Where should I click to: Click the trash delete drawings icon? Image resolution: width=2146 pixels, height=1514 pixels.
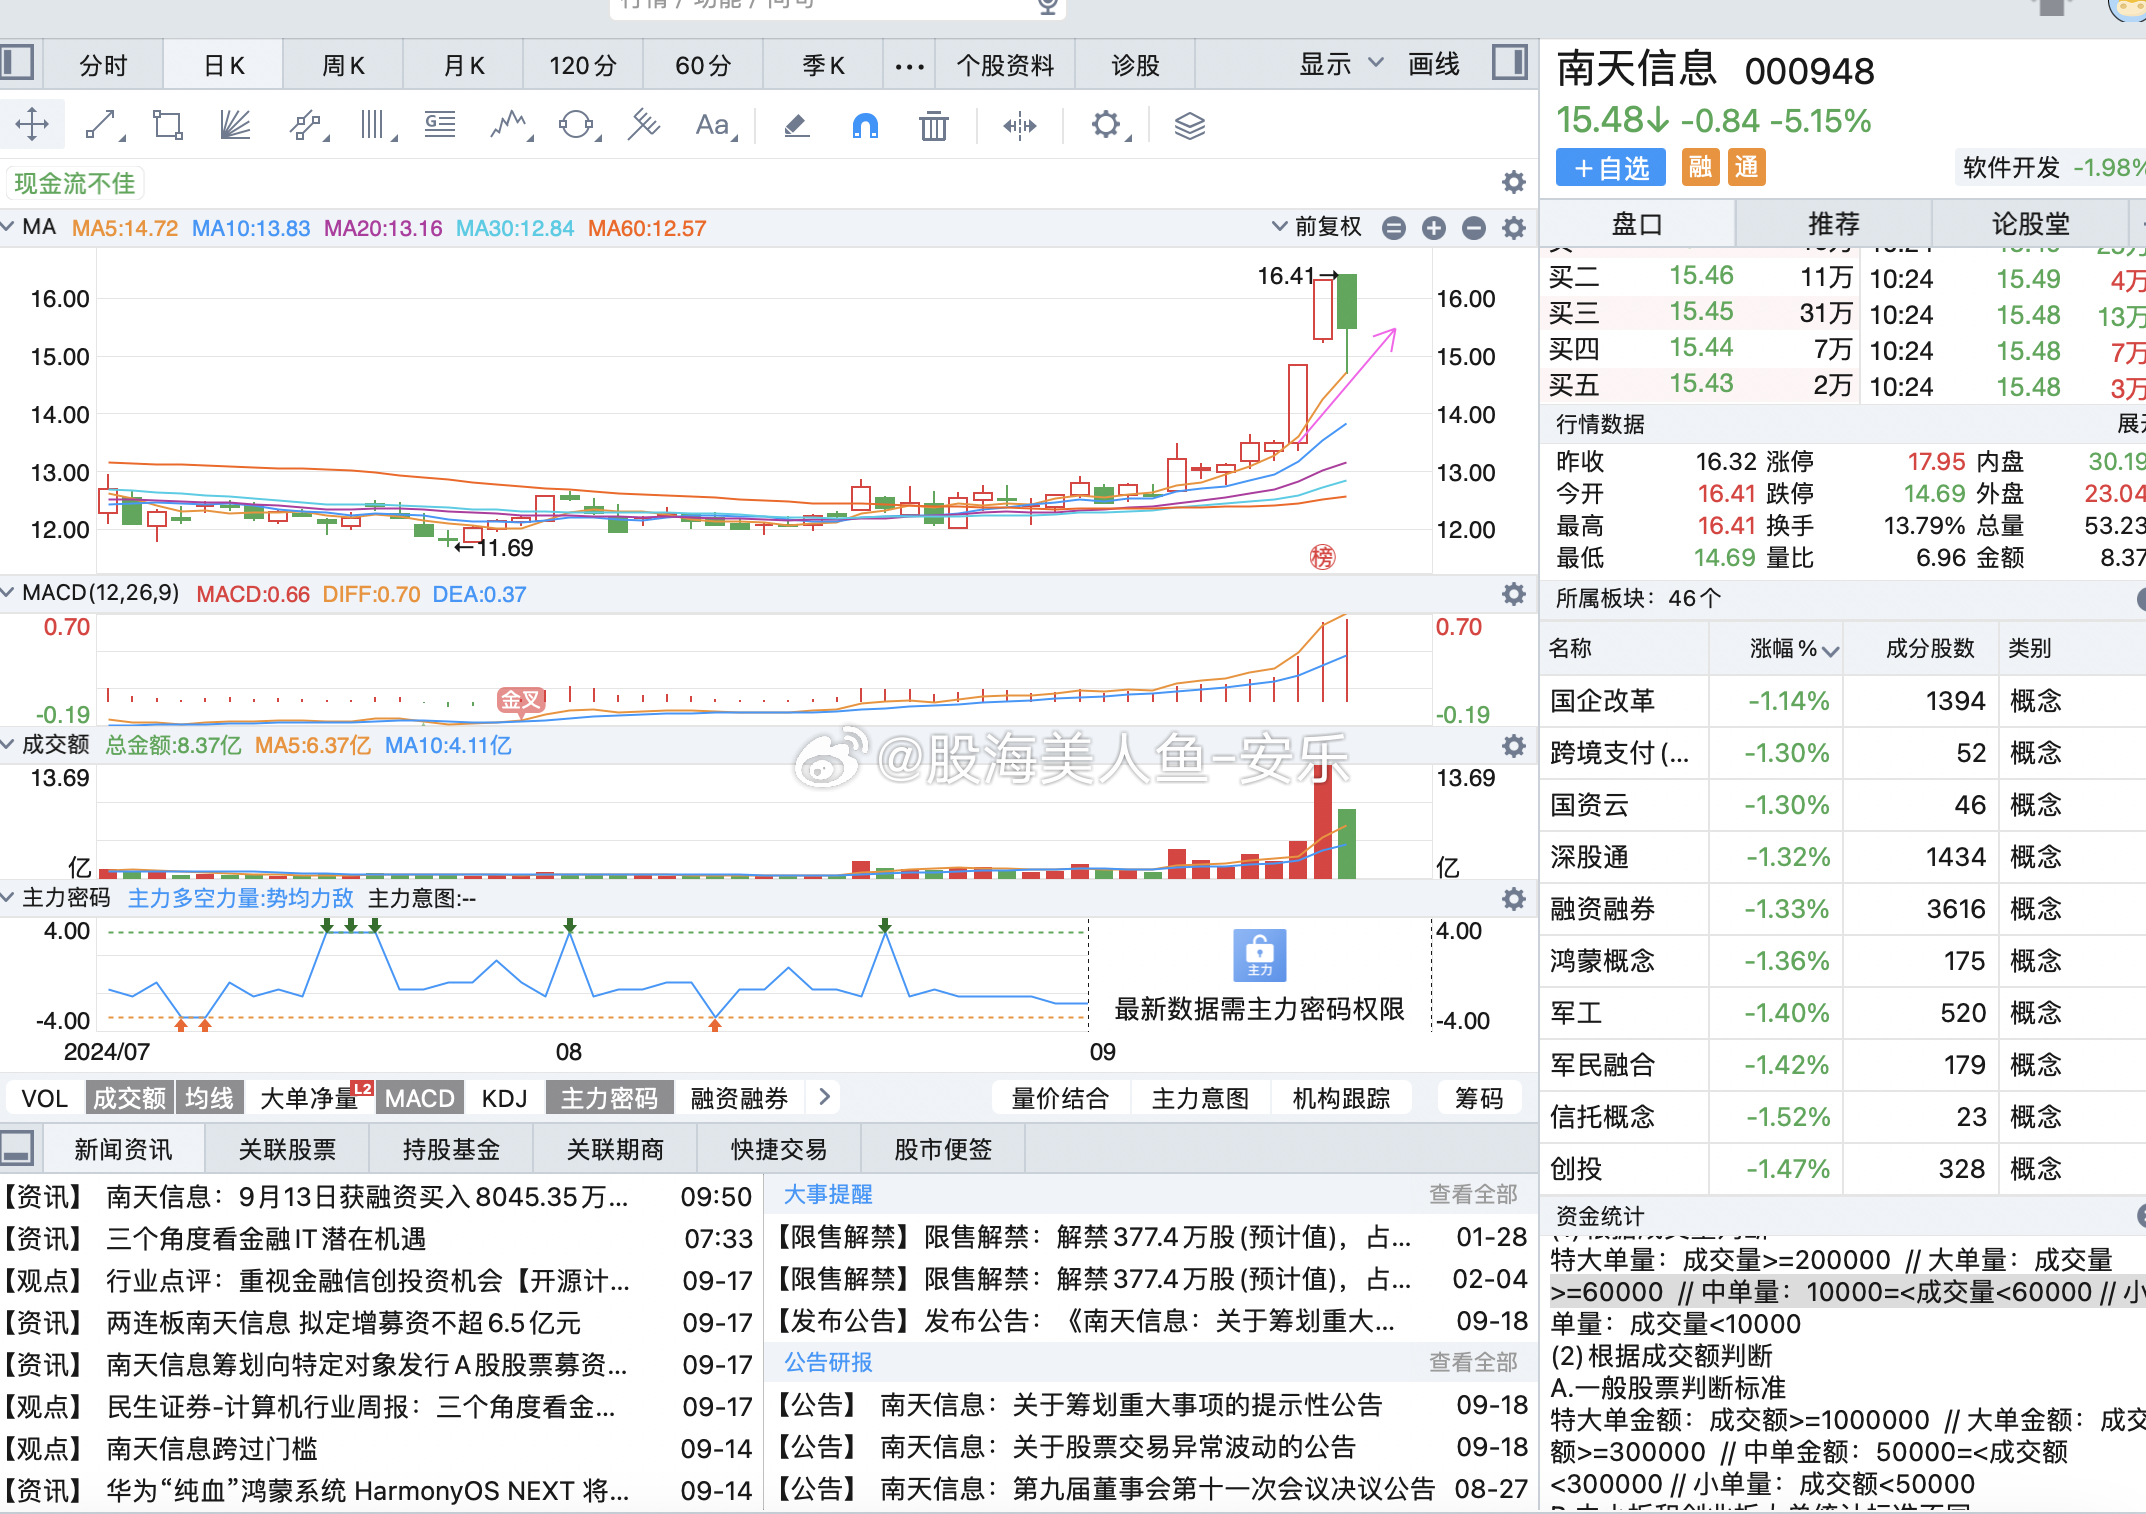coord(934,125)
